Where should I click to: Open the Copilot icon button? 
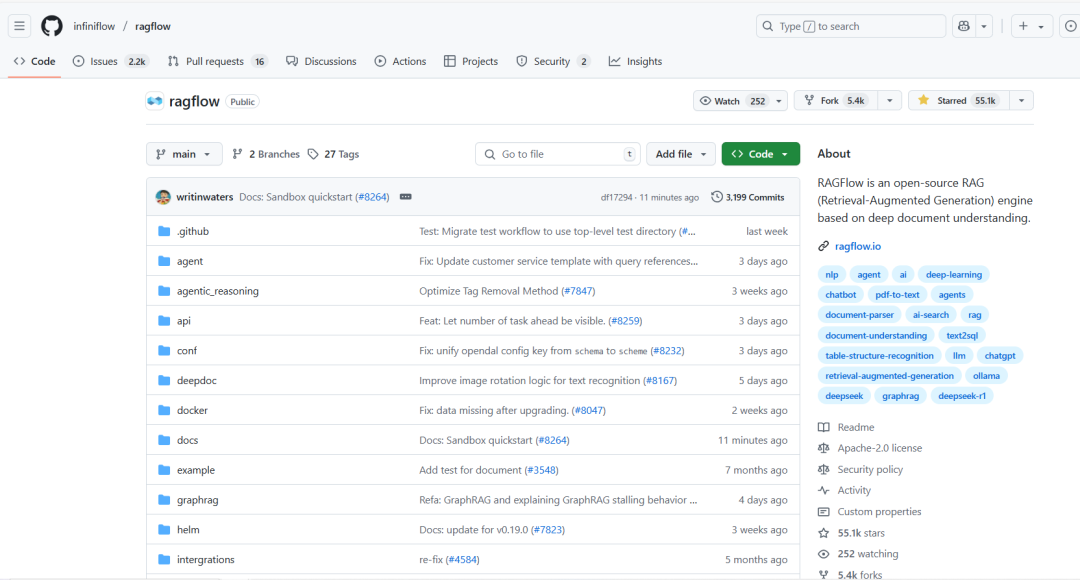[x=964, y=26]
